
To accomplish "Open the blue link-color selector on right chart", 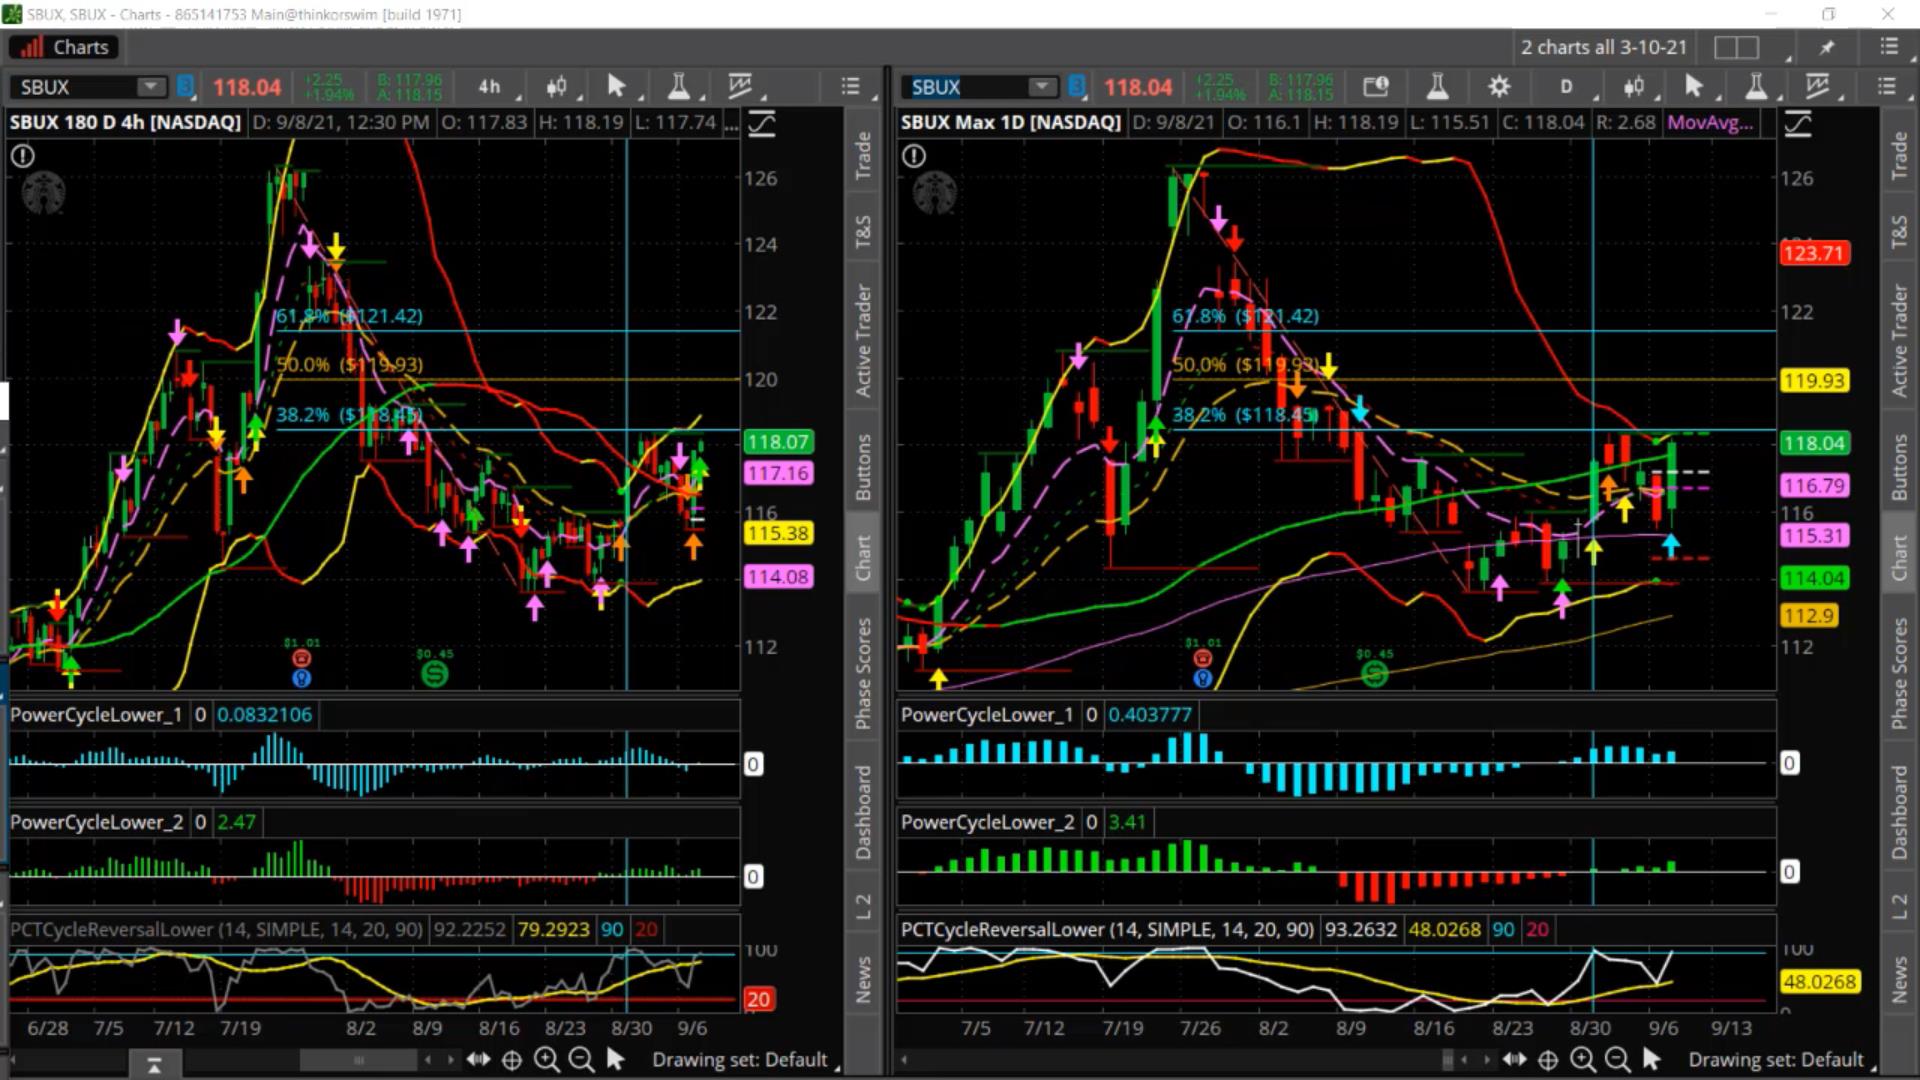I will click(1076, 87).
